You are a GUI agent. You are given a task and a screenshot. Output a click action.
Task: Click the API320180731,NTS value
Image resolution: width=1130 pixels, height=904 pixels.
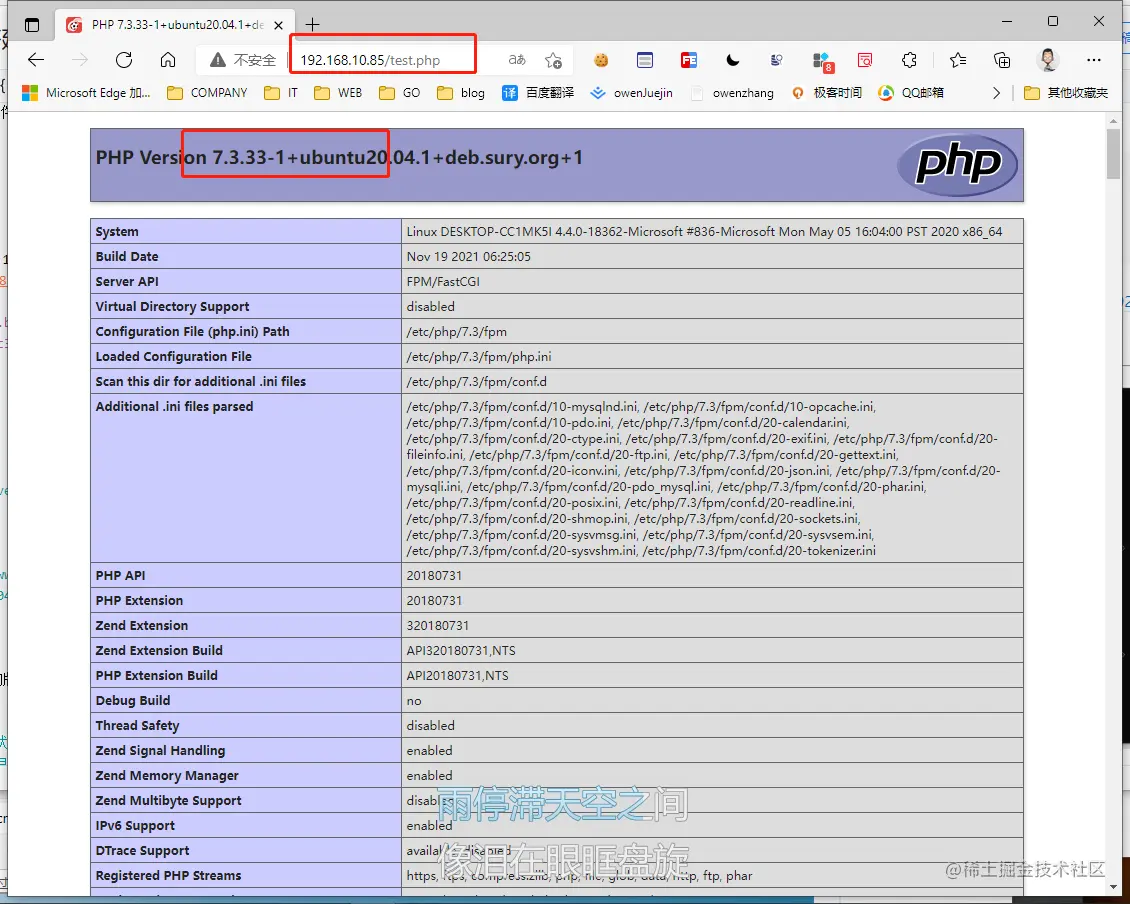(461, 650)
